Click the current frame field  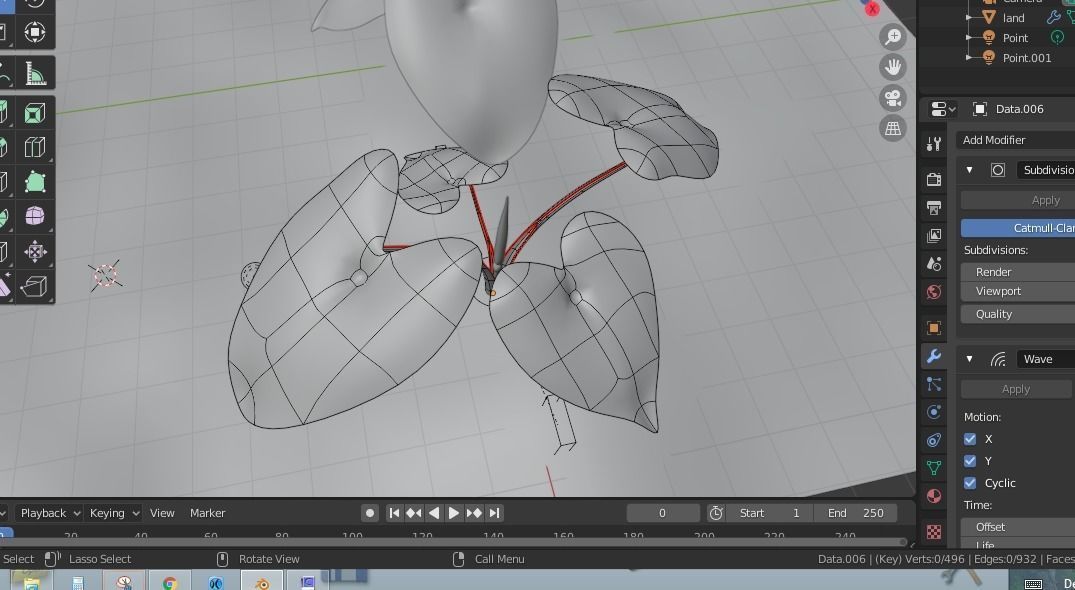tap(662, 513)
